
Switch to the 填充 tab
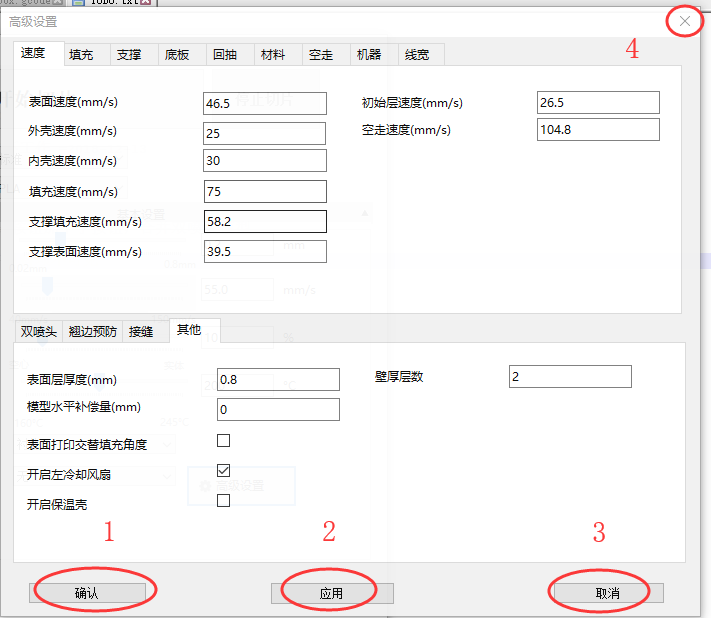coord(82,55)
